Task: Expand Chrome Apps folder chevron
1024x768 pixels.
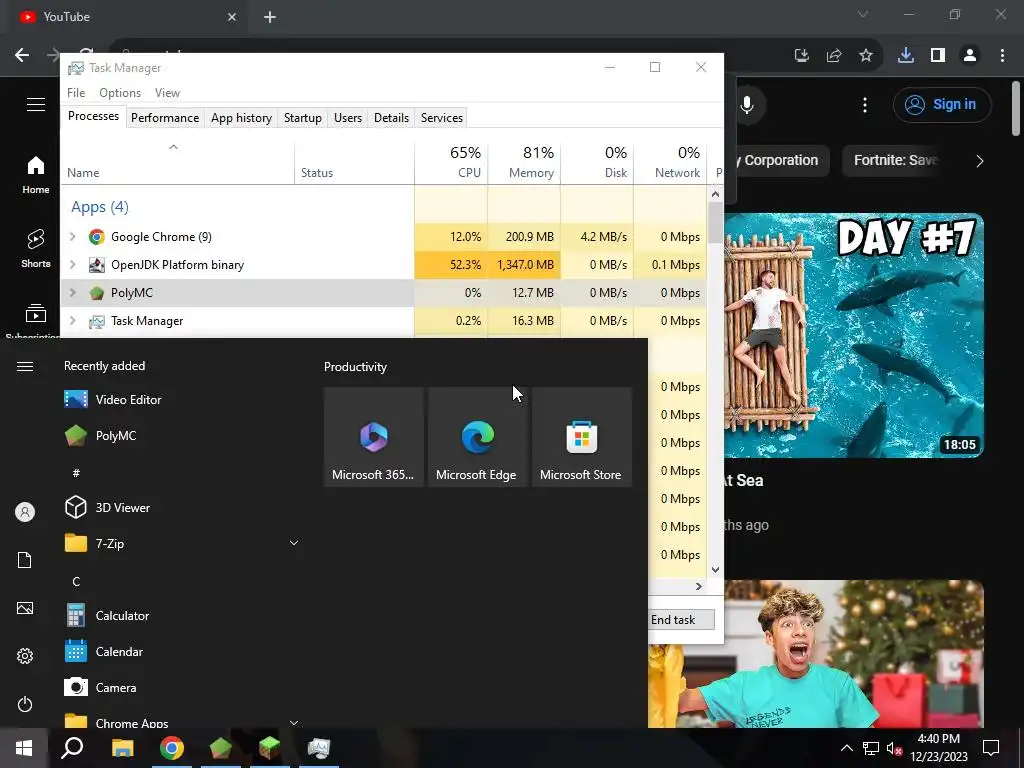Action: (294, 723)
